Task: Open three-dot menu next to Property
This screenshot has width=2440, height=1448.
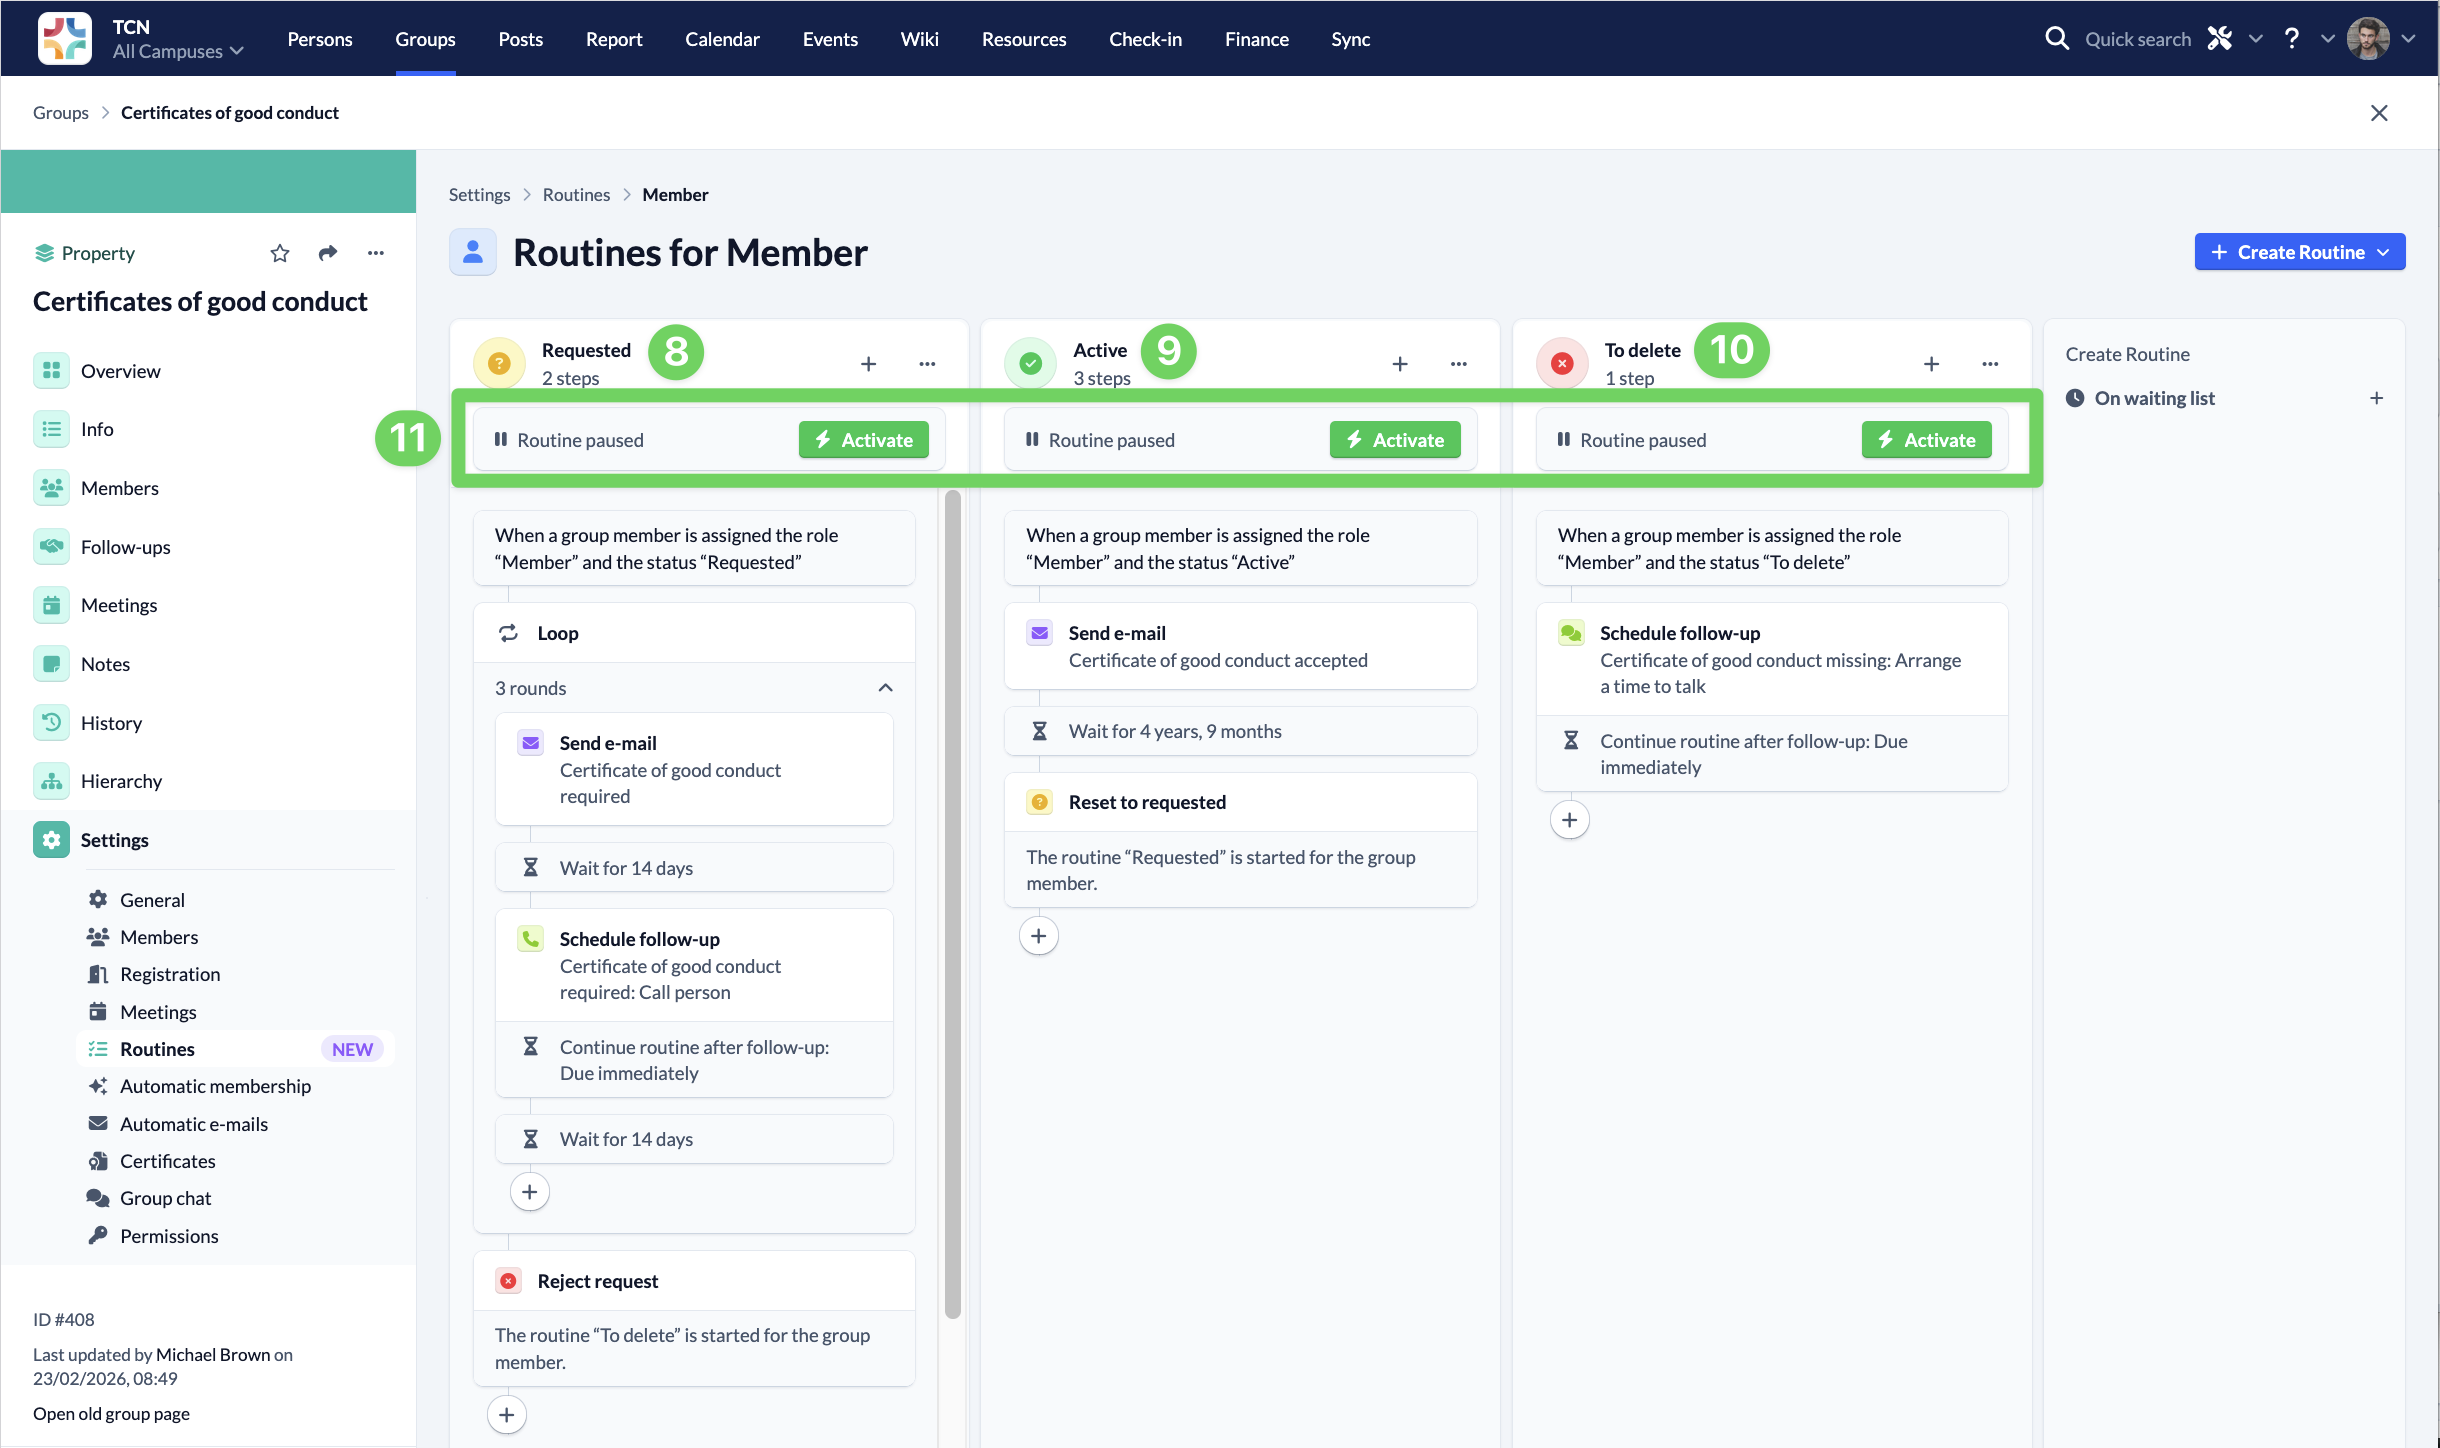Action: (376, 253)
